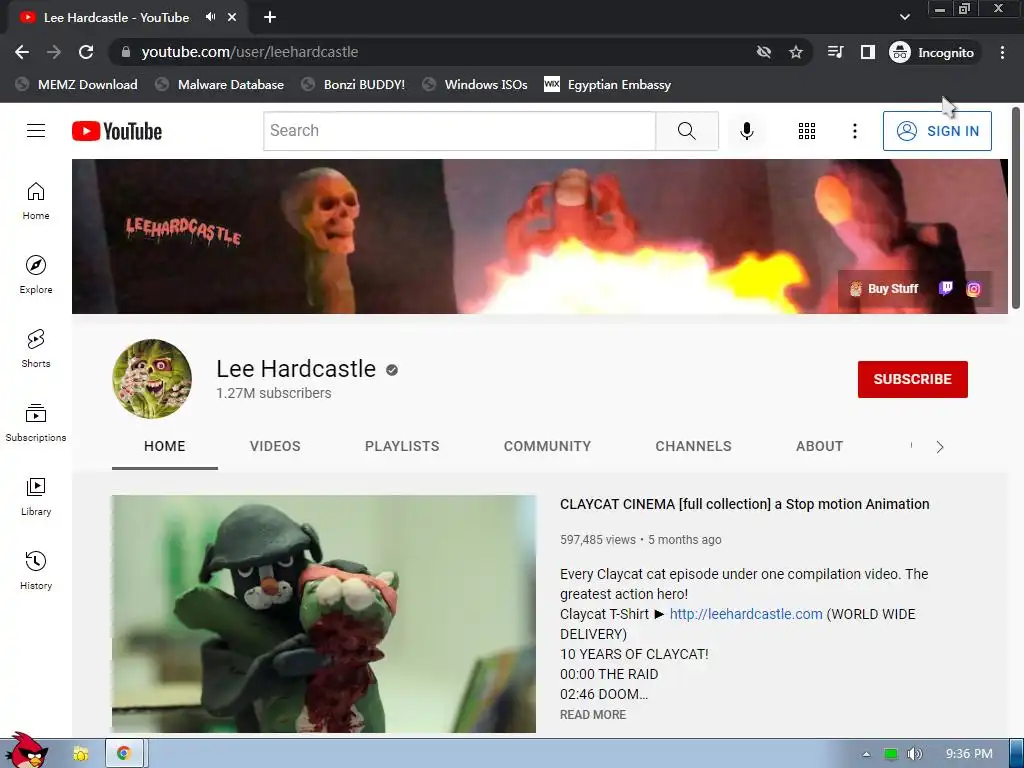The width and height of the screenshot is (1024, 768).
Task: Show hidden system tray icons
Action: tap(866, 754)
